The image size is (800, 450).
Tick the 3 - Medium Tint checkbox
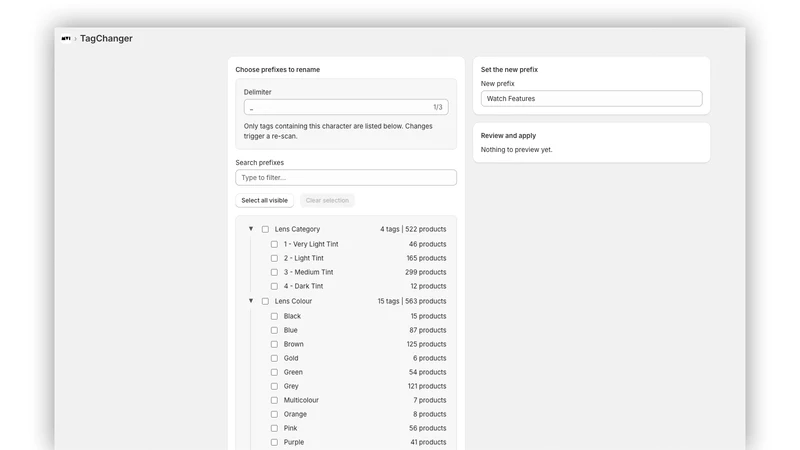274,272
